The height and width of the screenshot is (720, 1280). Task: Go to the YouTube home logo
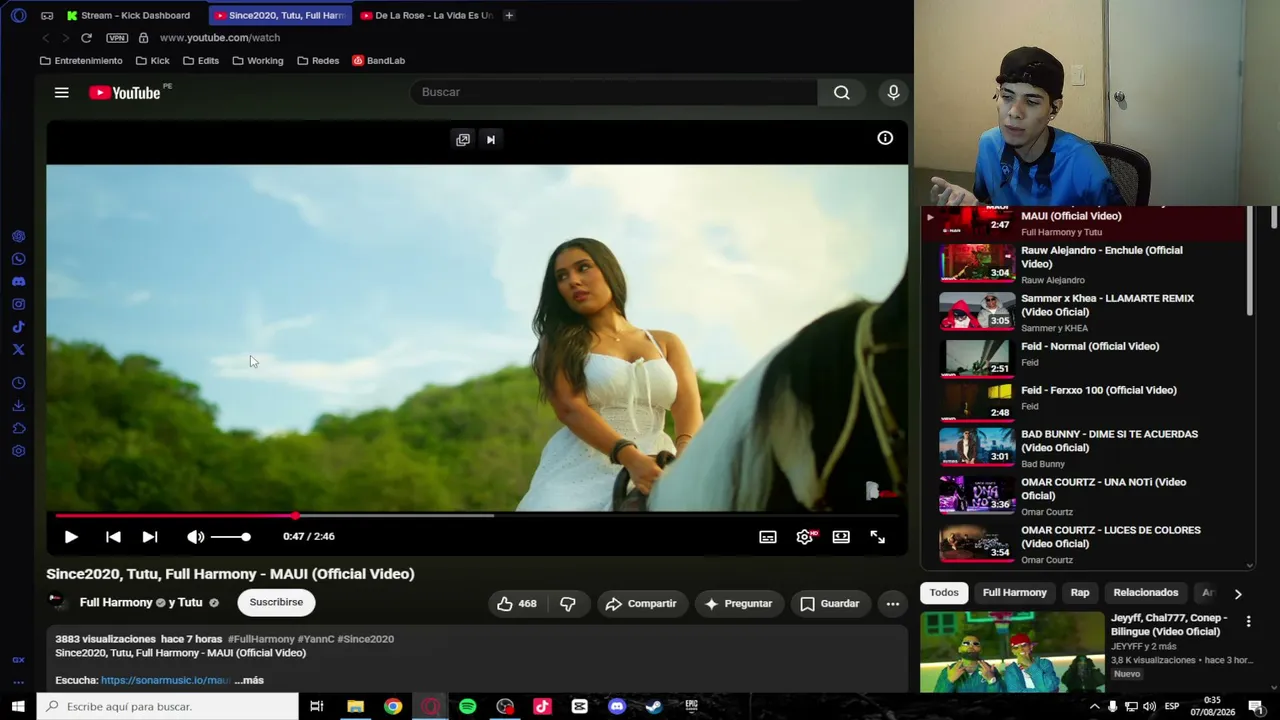tap(125, 93)
